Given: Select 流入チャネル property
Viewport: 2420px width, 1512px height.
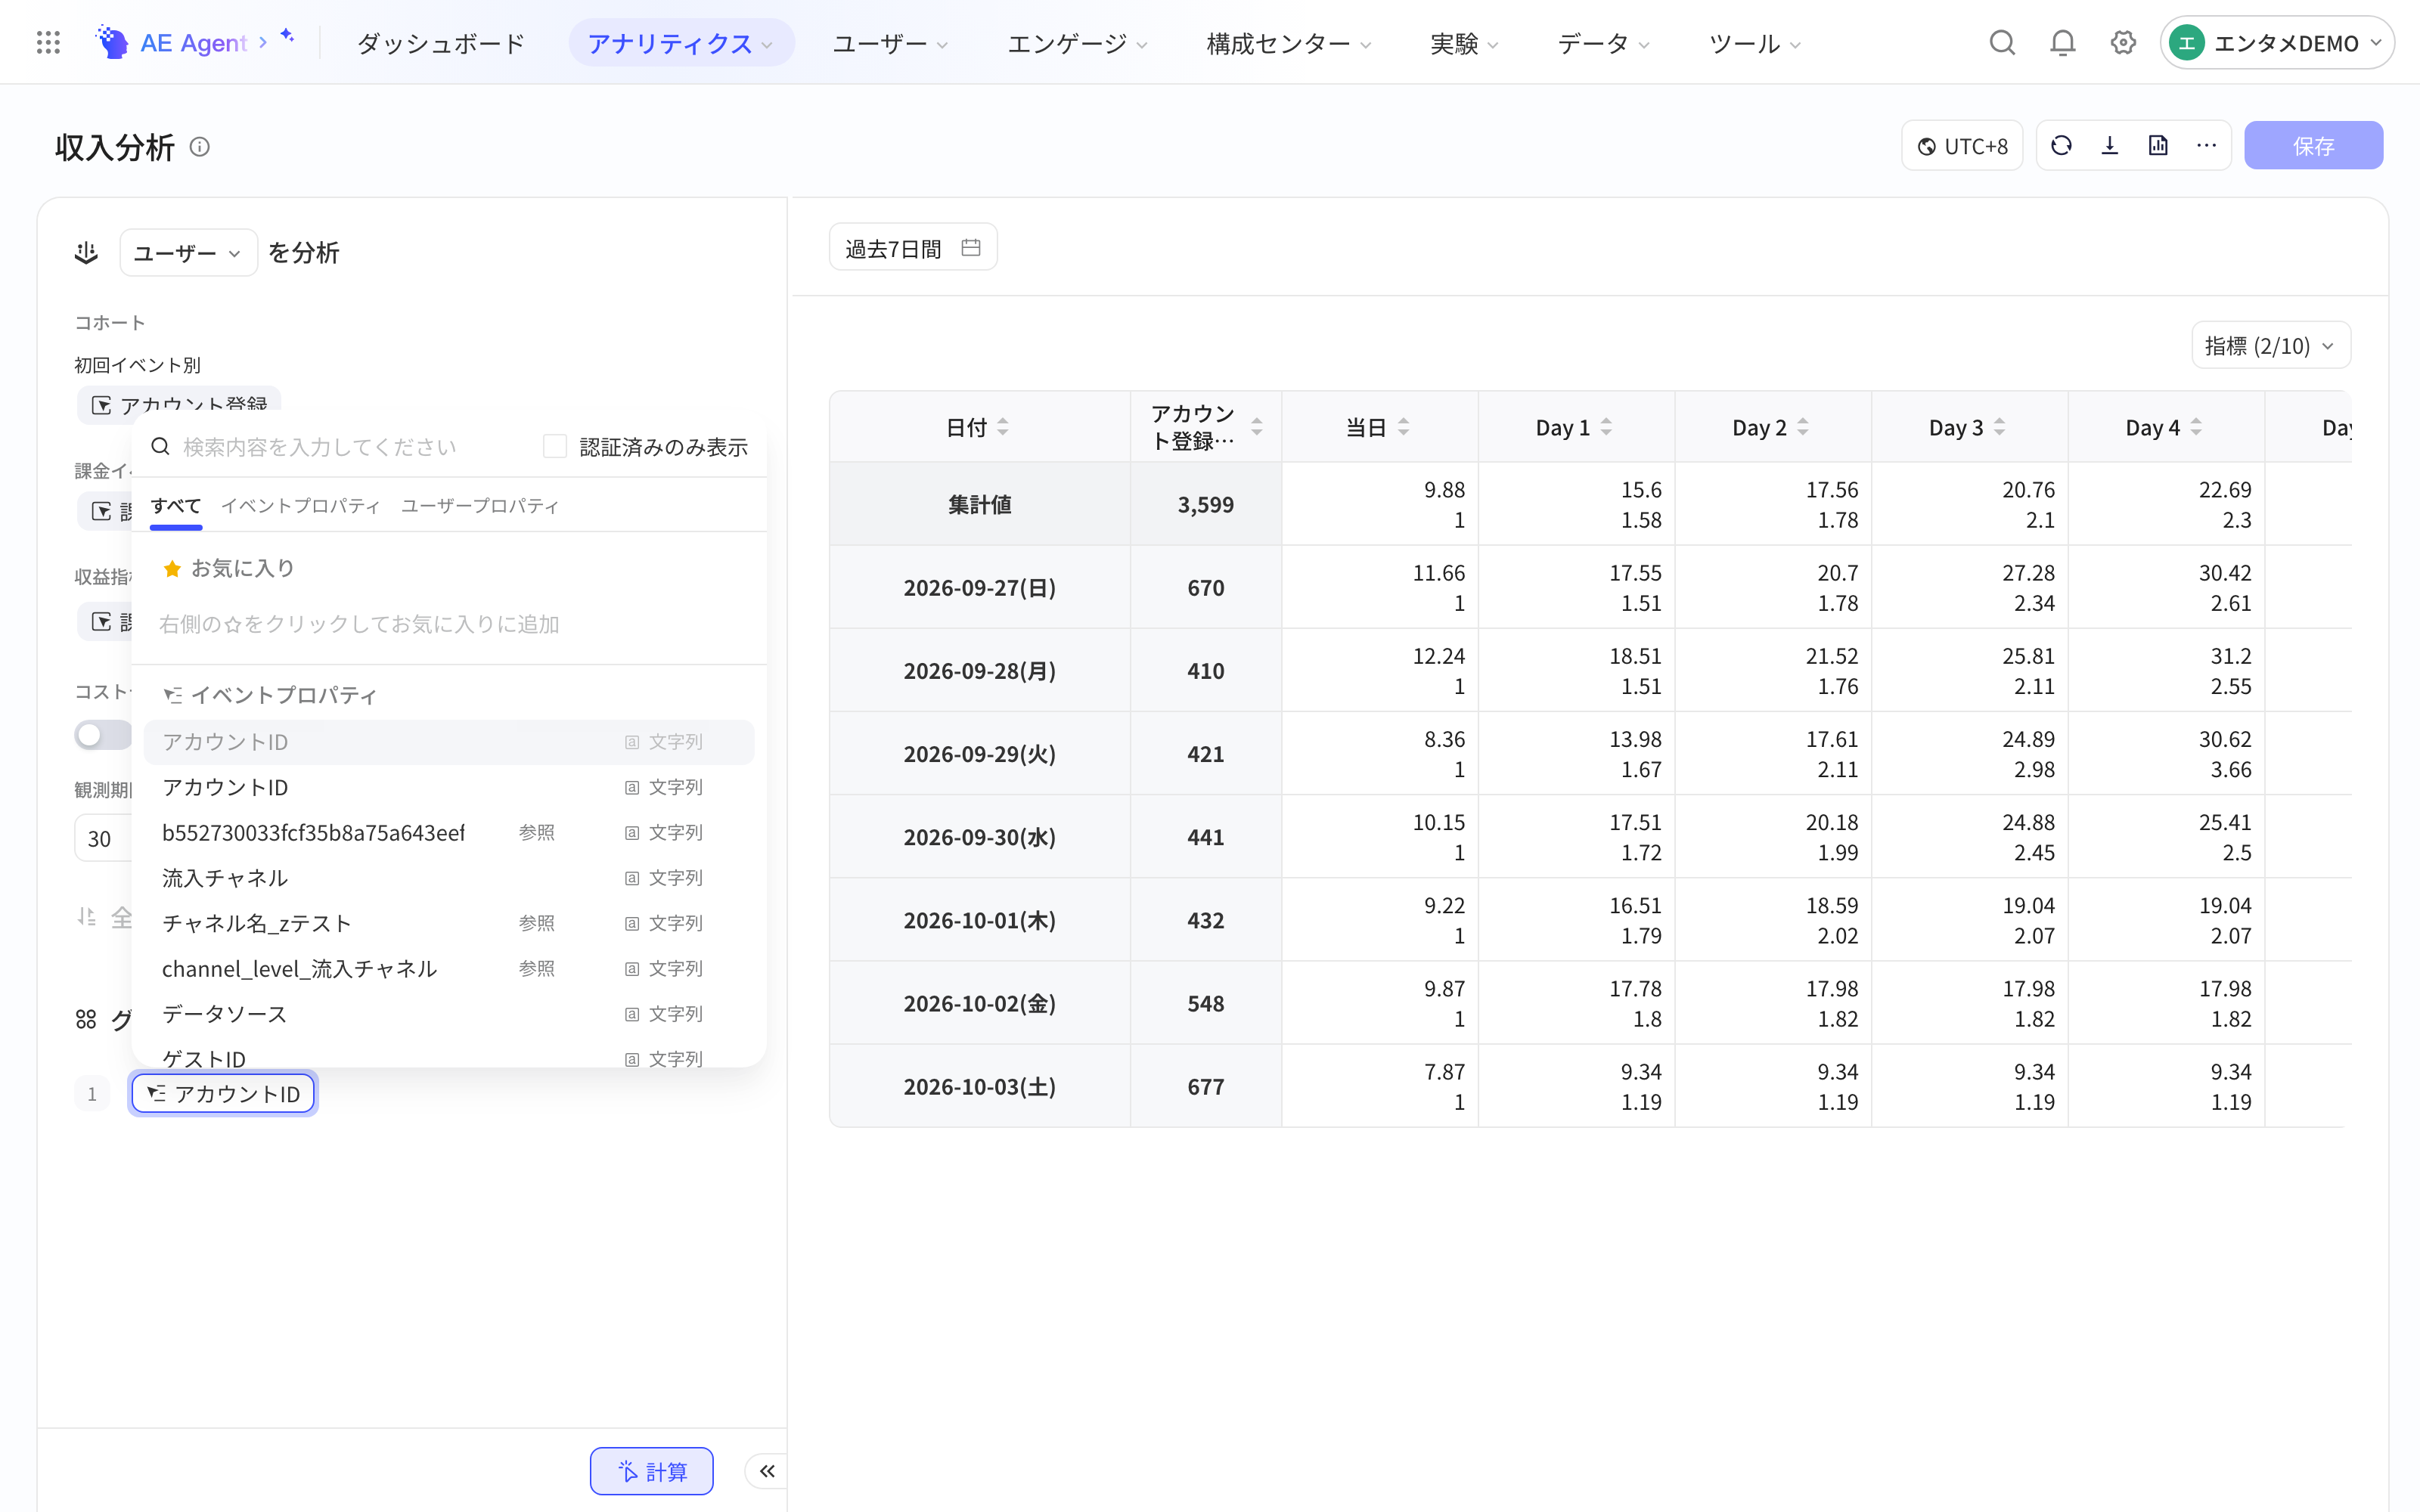Looking at the screenshot, I should tap(449, 878).
